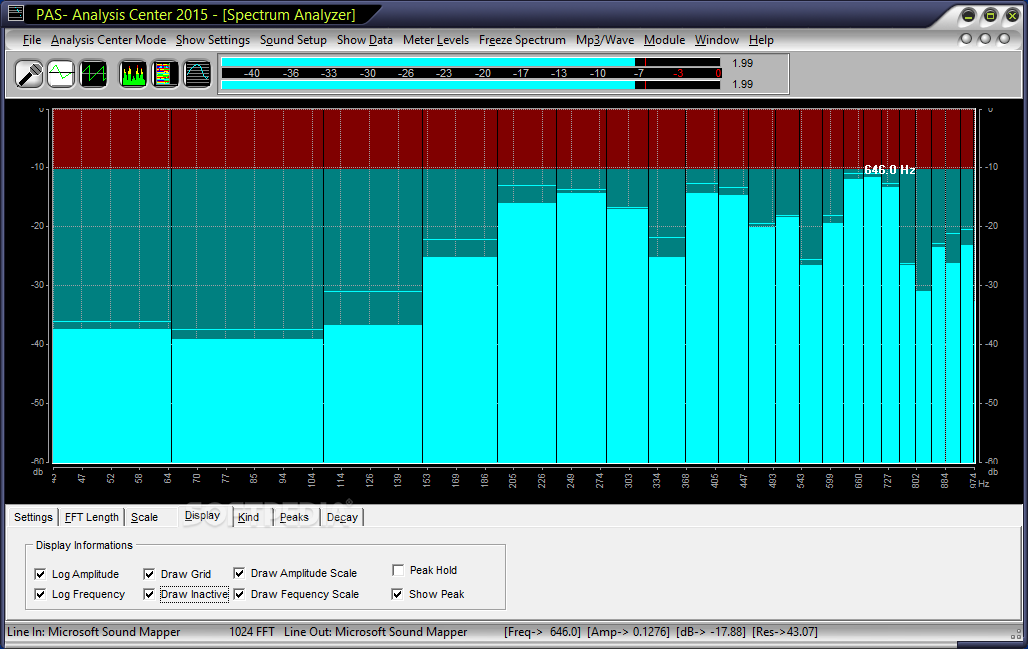Click the upper level meter bar
Viewport: 1028px width, 649px height.
point(471,62)
